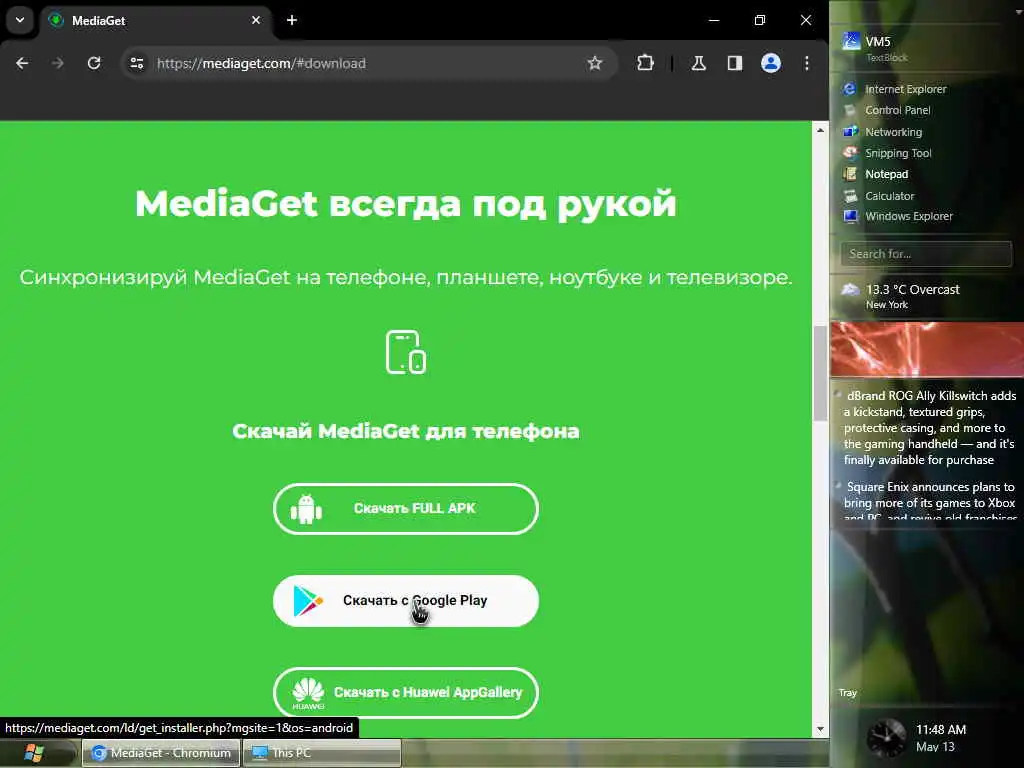Click the Huawei logo icon
This screenshot has height=768, width=1024.
pos(308,693)
